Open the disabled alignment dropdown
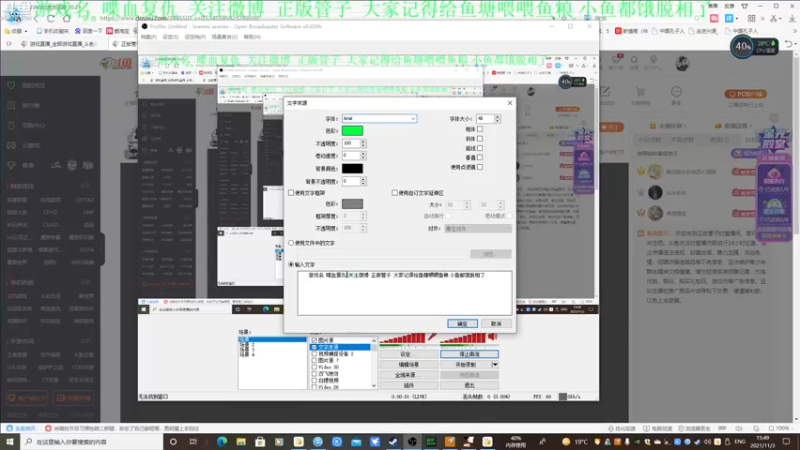This screenshot has height=450, width=800. (x=478, y=229)
